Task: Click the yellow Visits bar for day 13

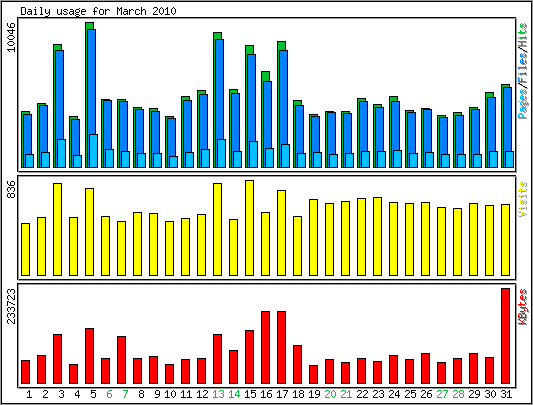Action: 218,229
